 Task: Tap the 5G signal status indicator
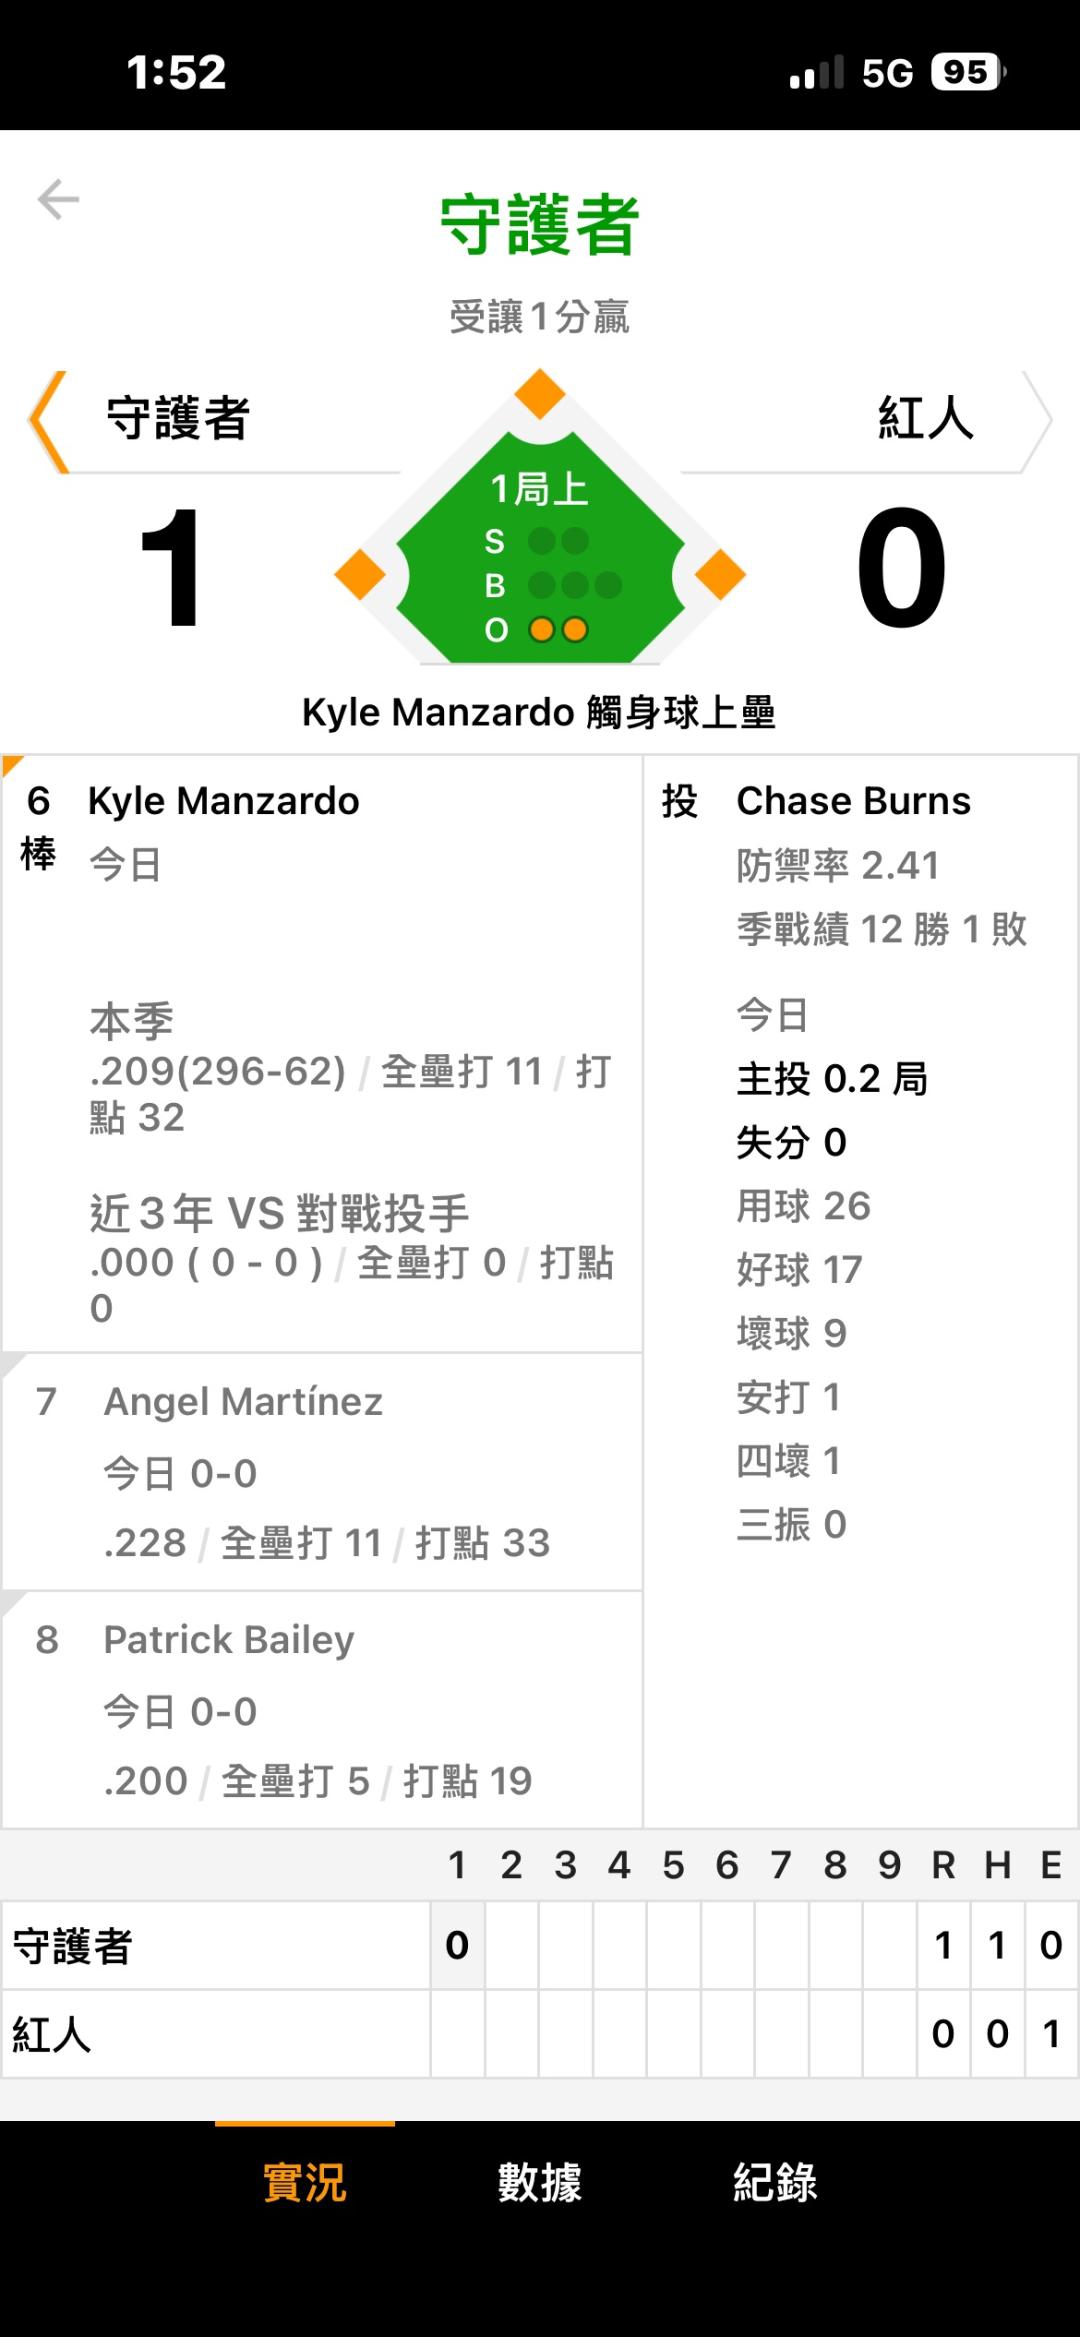tap(888, 73)
